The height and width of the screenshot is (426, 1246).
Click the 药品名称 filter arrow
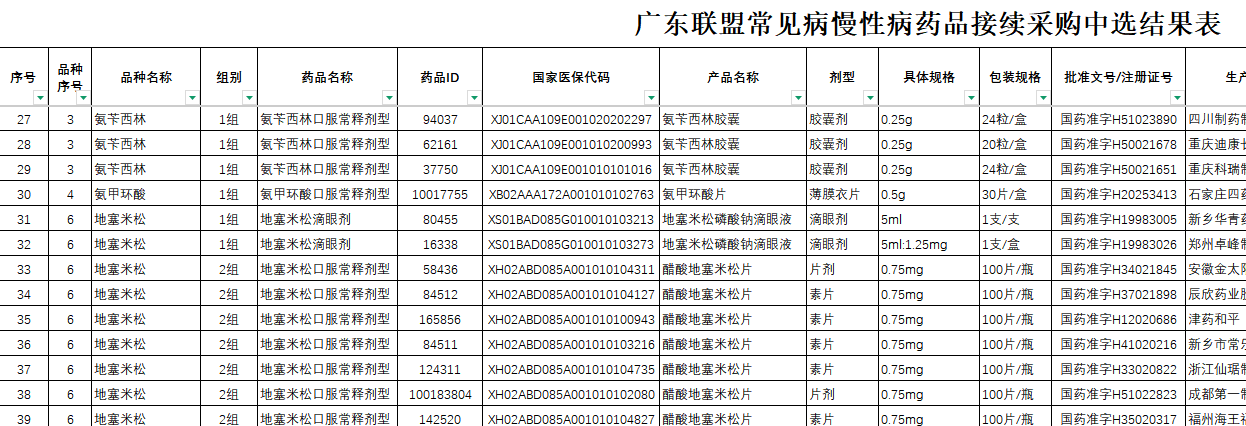coord(389,98)
